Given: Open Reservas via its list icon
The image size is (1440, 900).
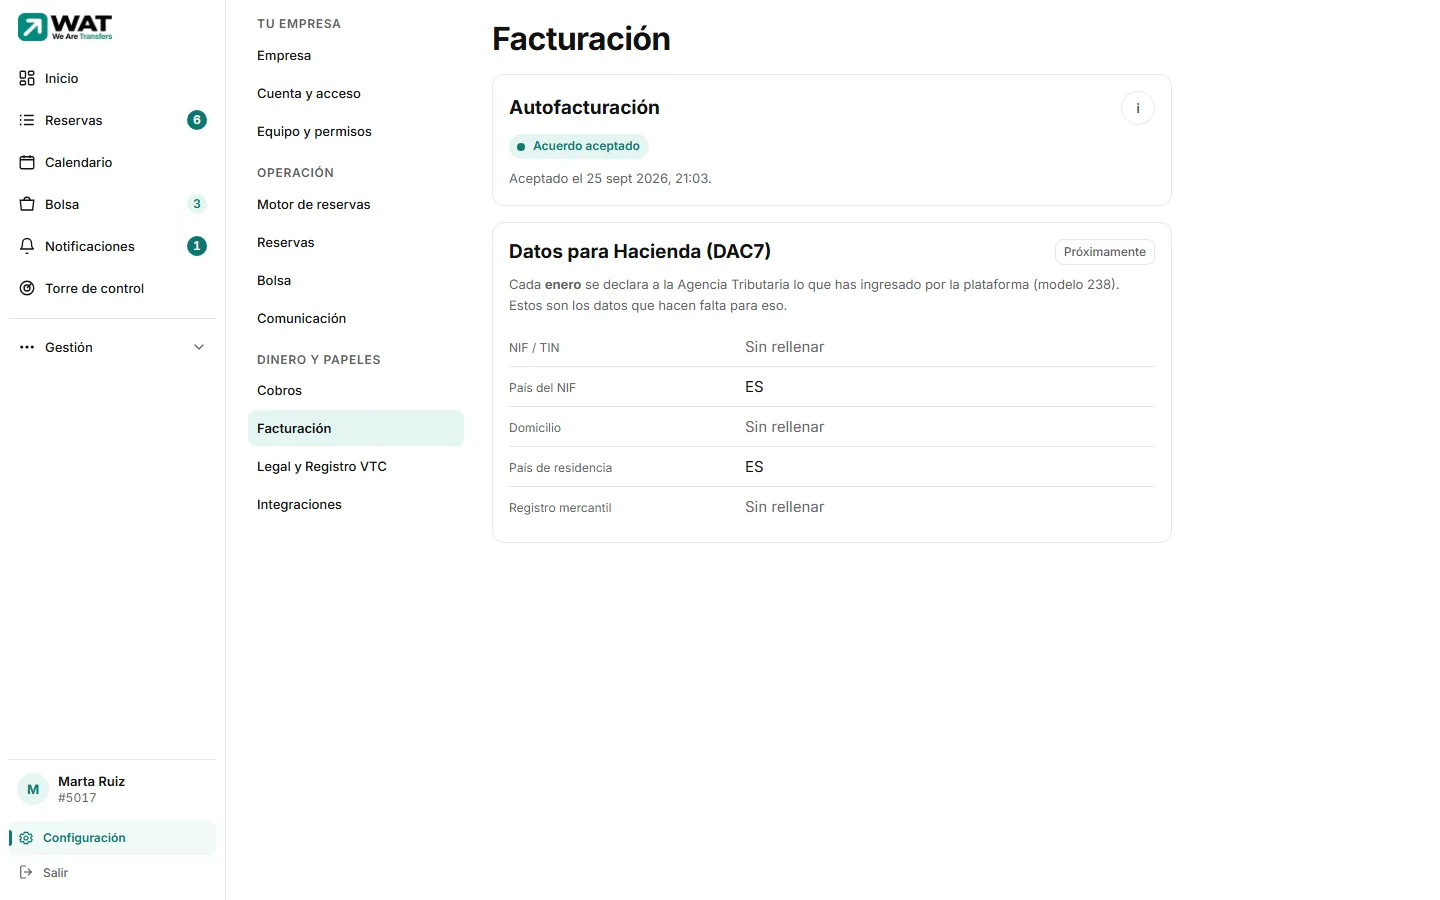Looking at the screenshot, I should (27, 120).
